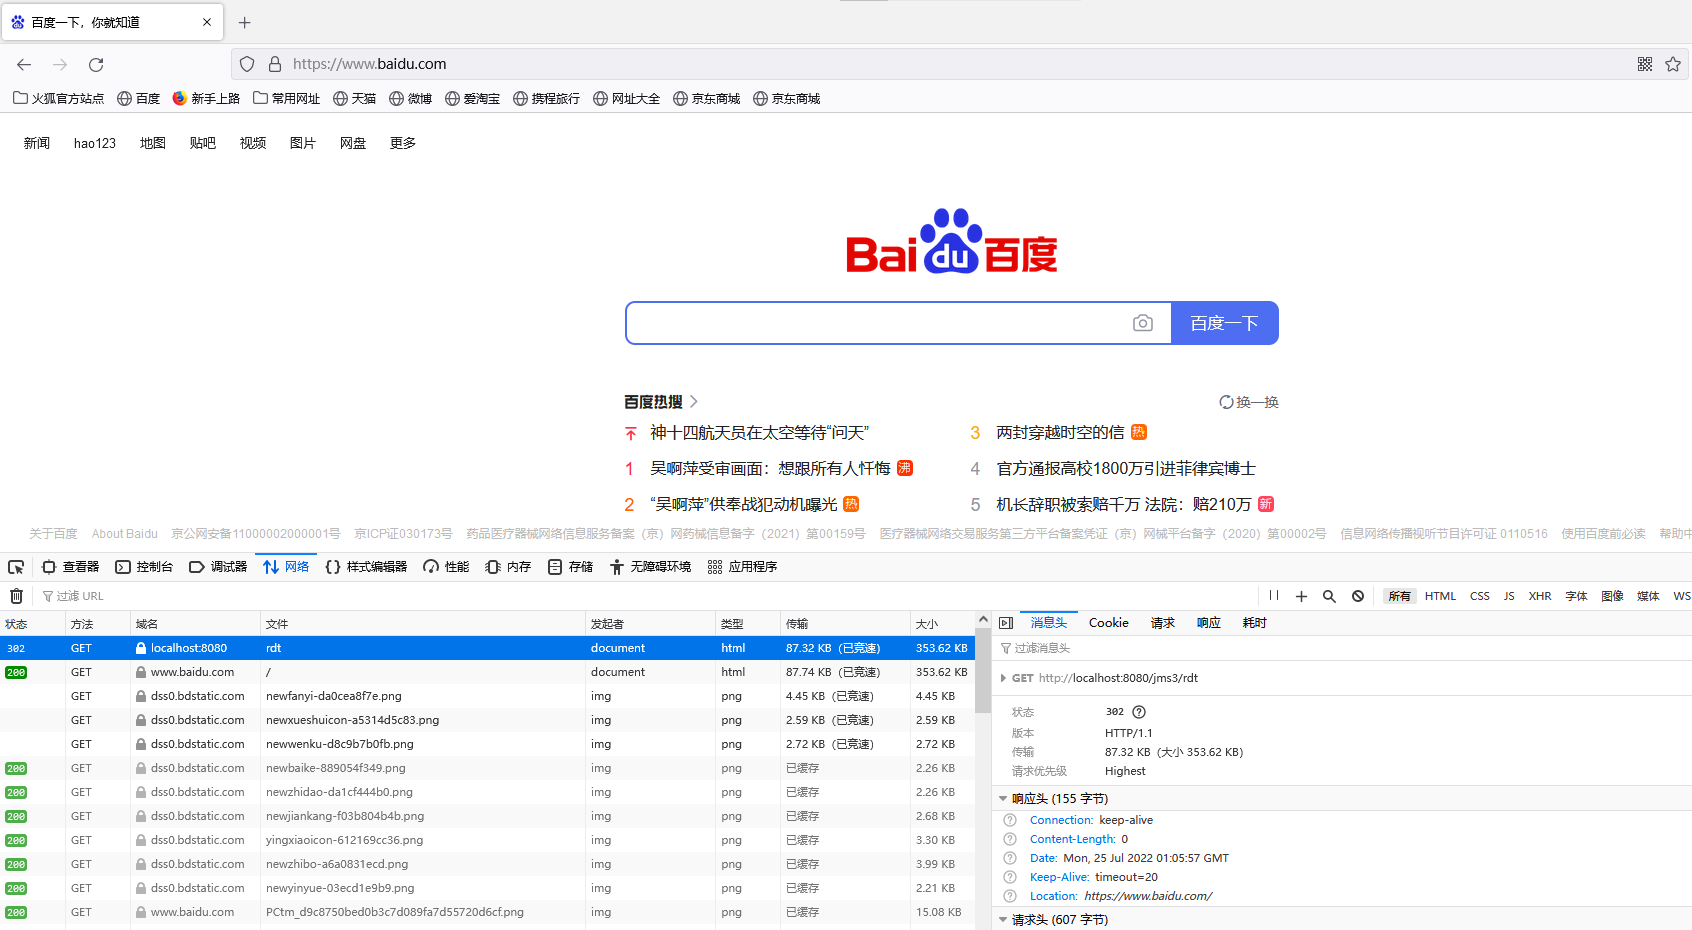The image size is (1692, 930).
Task: Click the 百度一下 search button
Action: (x=1224, y=323)
